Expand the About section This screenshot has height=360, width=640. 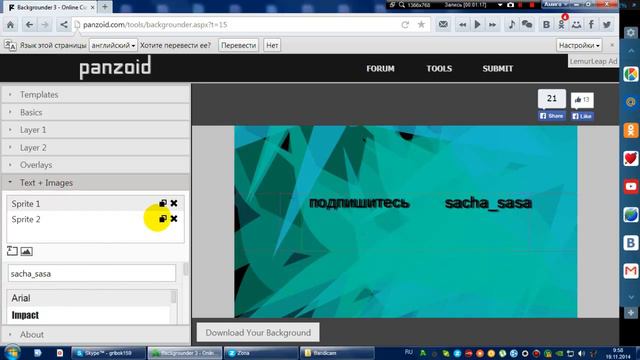click(x=96, y=334)
